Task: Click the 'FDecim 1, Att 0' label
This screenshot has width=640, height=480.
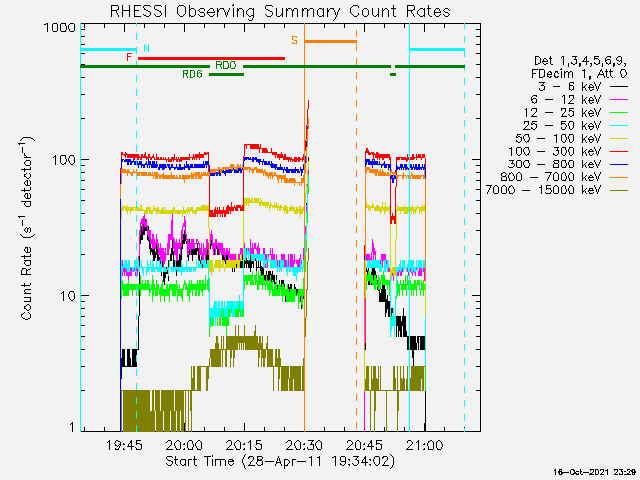Action: coord(579,74)
